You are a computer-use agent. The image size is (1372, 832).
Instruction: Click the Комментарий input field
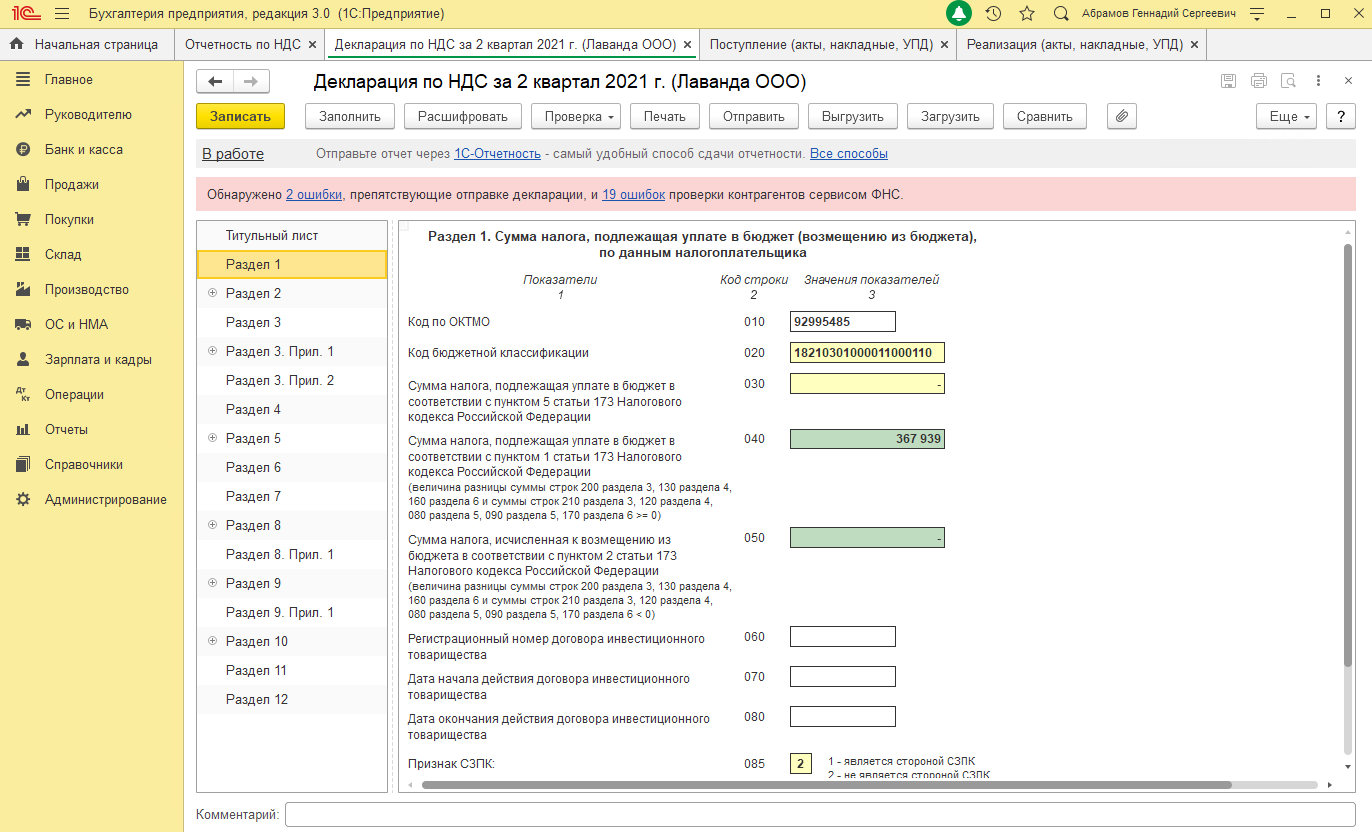[x=820, y=815]
